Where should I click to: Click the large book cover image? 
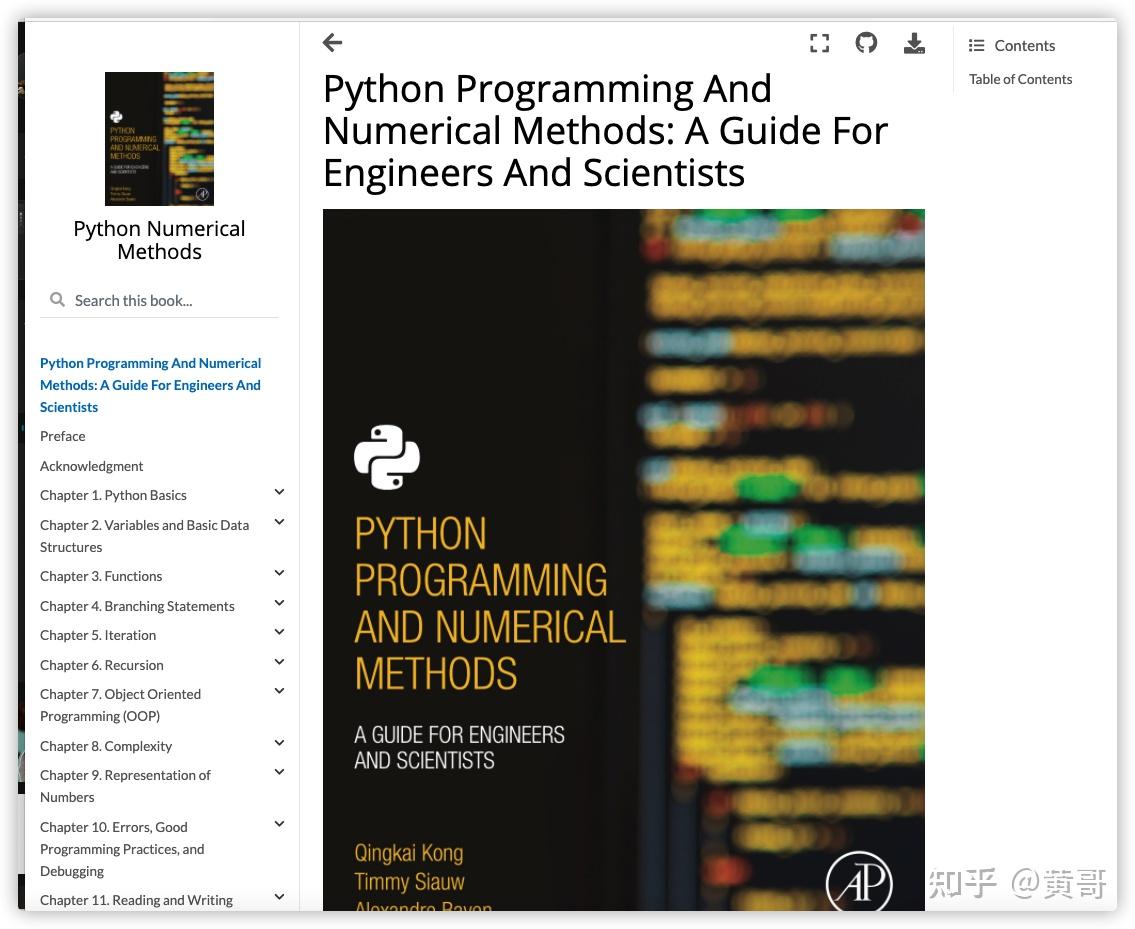tap(623, 559)
